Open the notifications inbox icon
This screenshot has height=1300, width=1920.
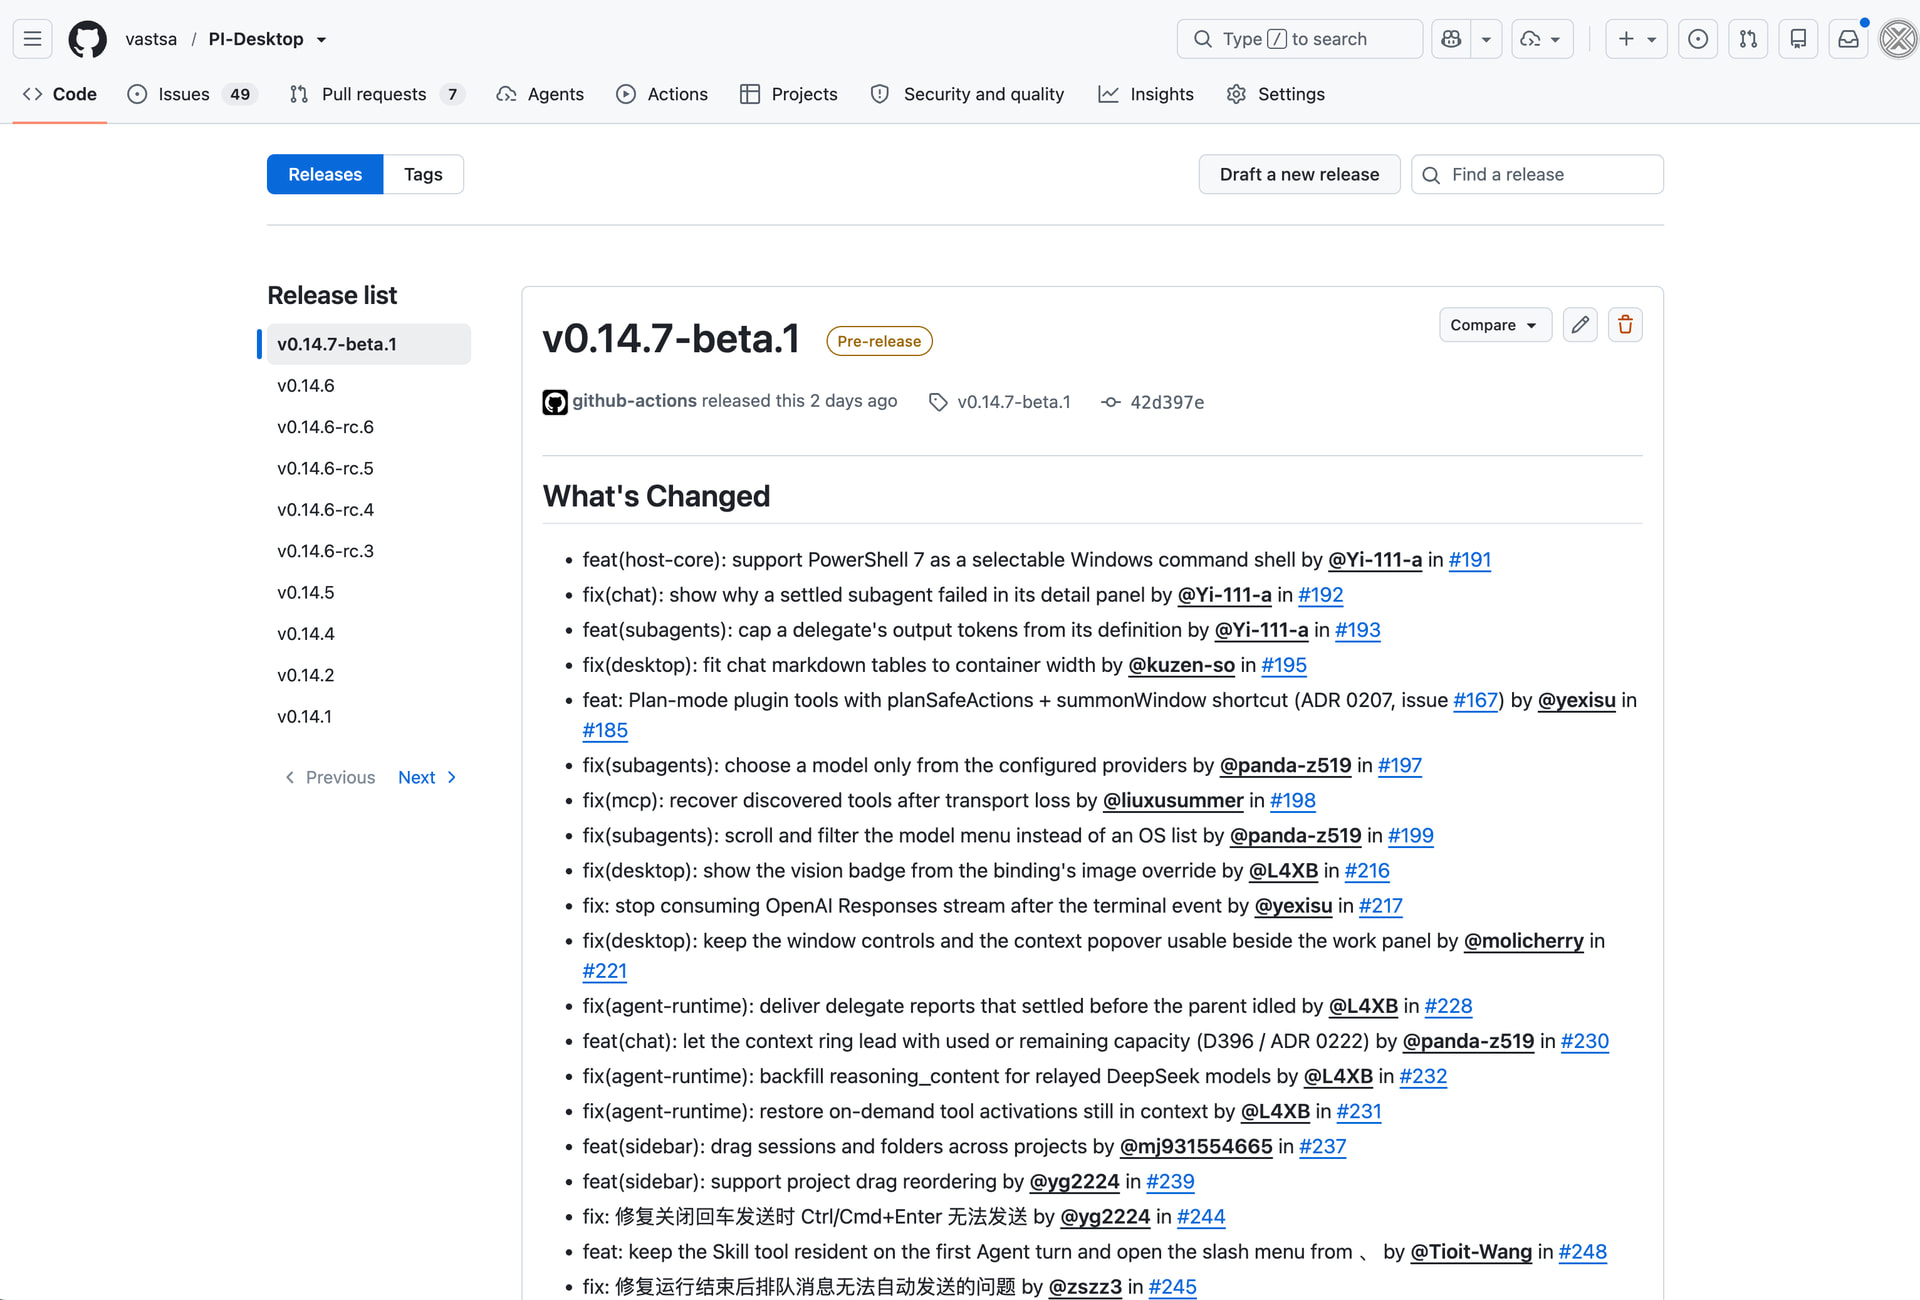click(1848, 39)
